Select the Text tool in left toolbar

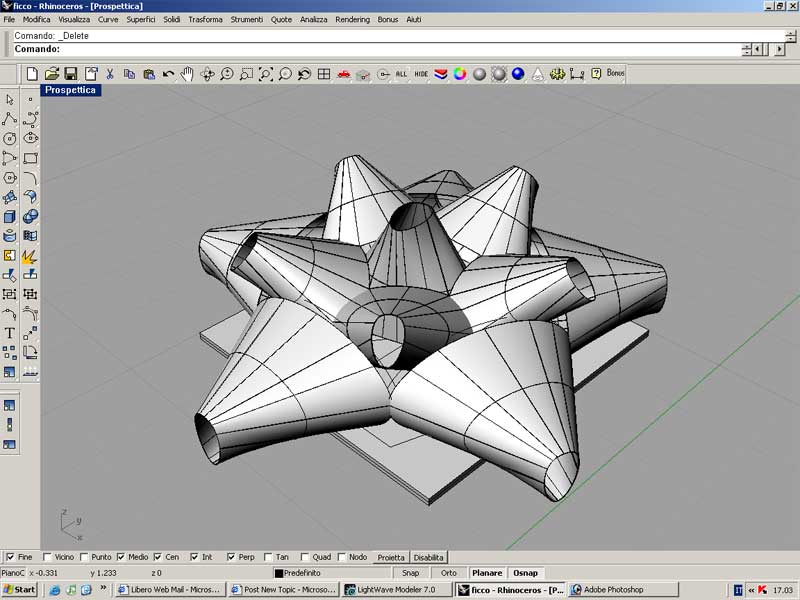pyautogui.click(x=10, y=333)
